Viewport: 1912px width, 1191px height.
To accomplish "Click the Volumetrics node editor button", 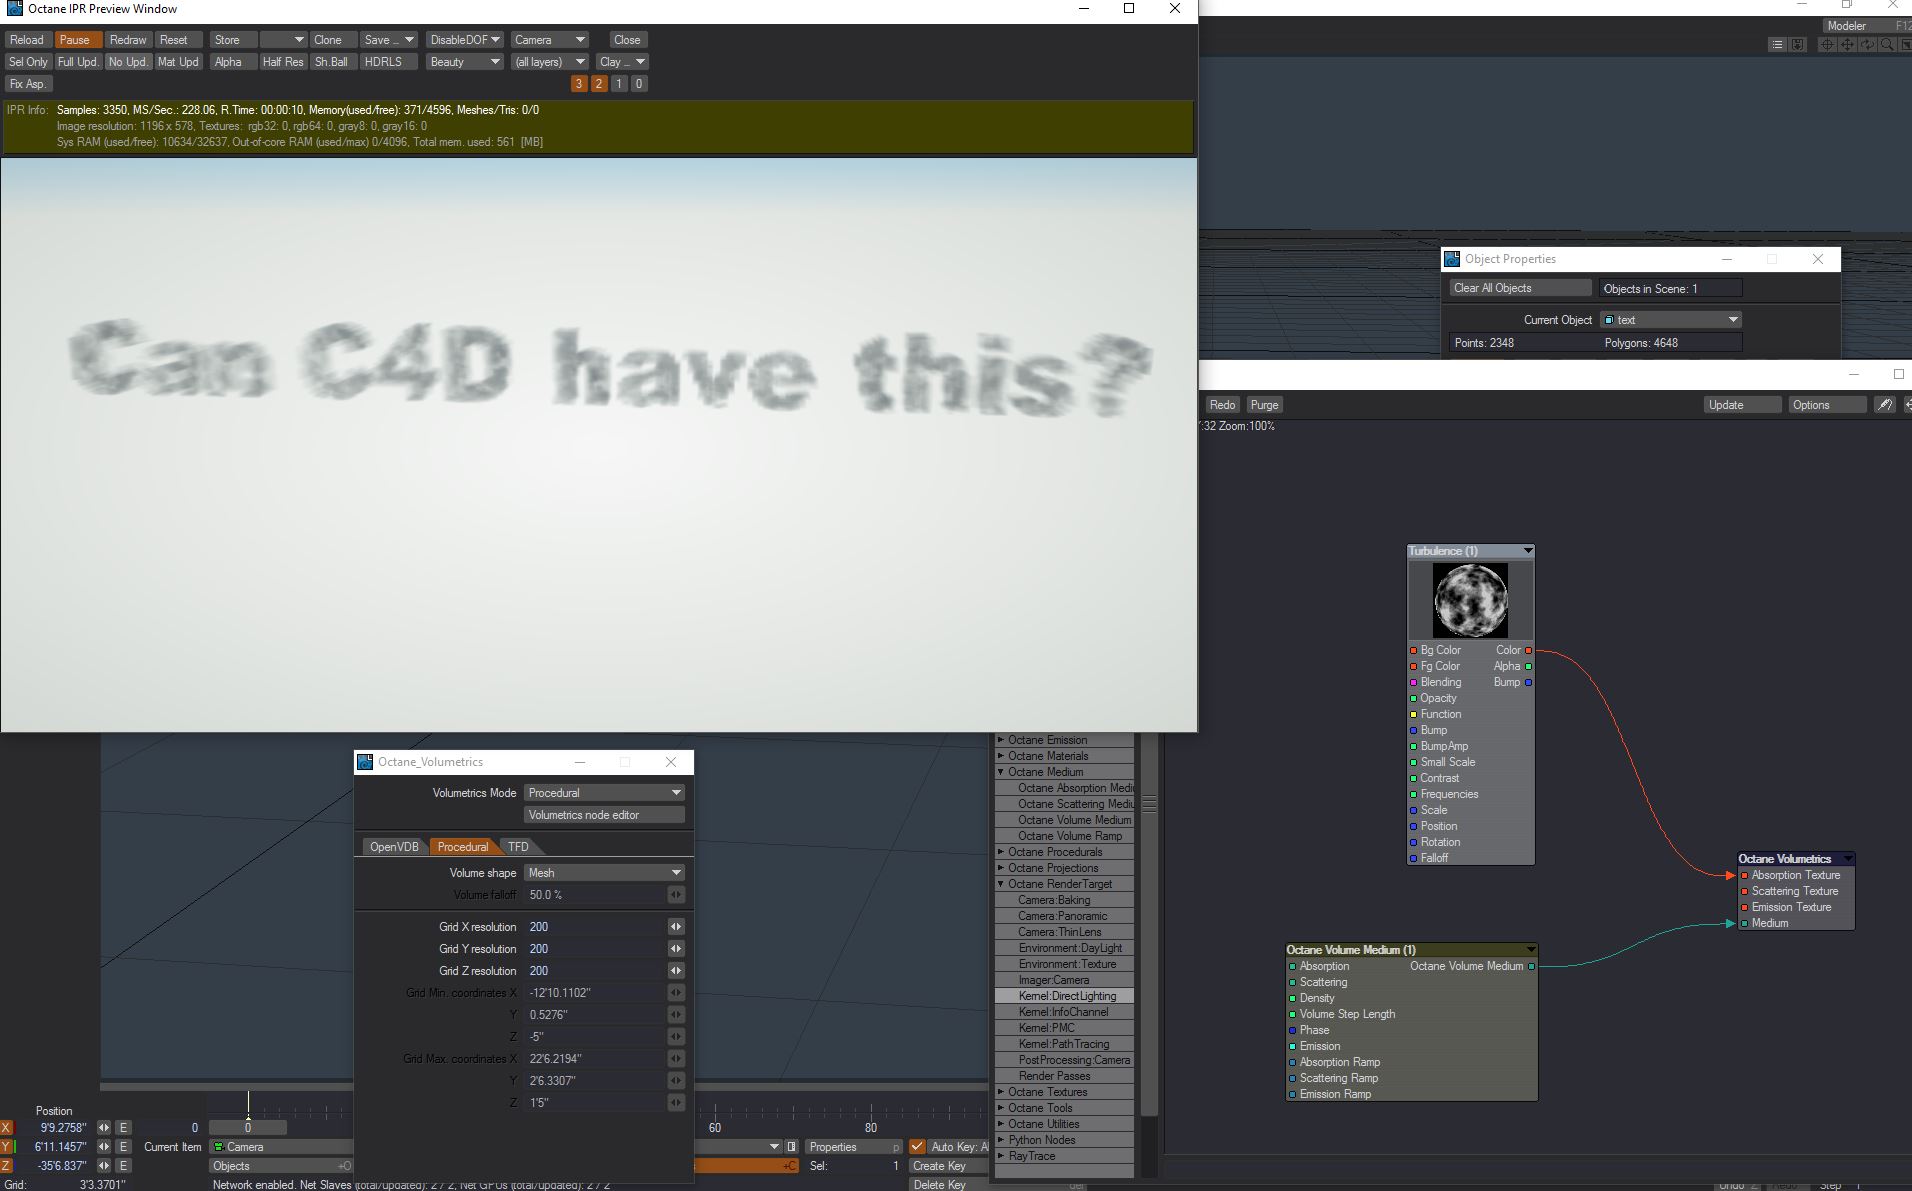I will coord(605,815).
